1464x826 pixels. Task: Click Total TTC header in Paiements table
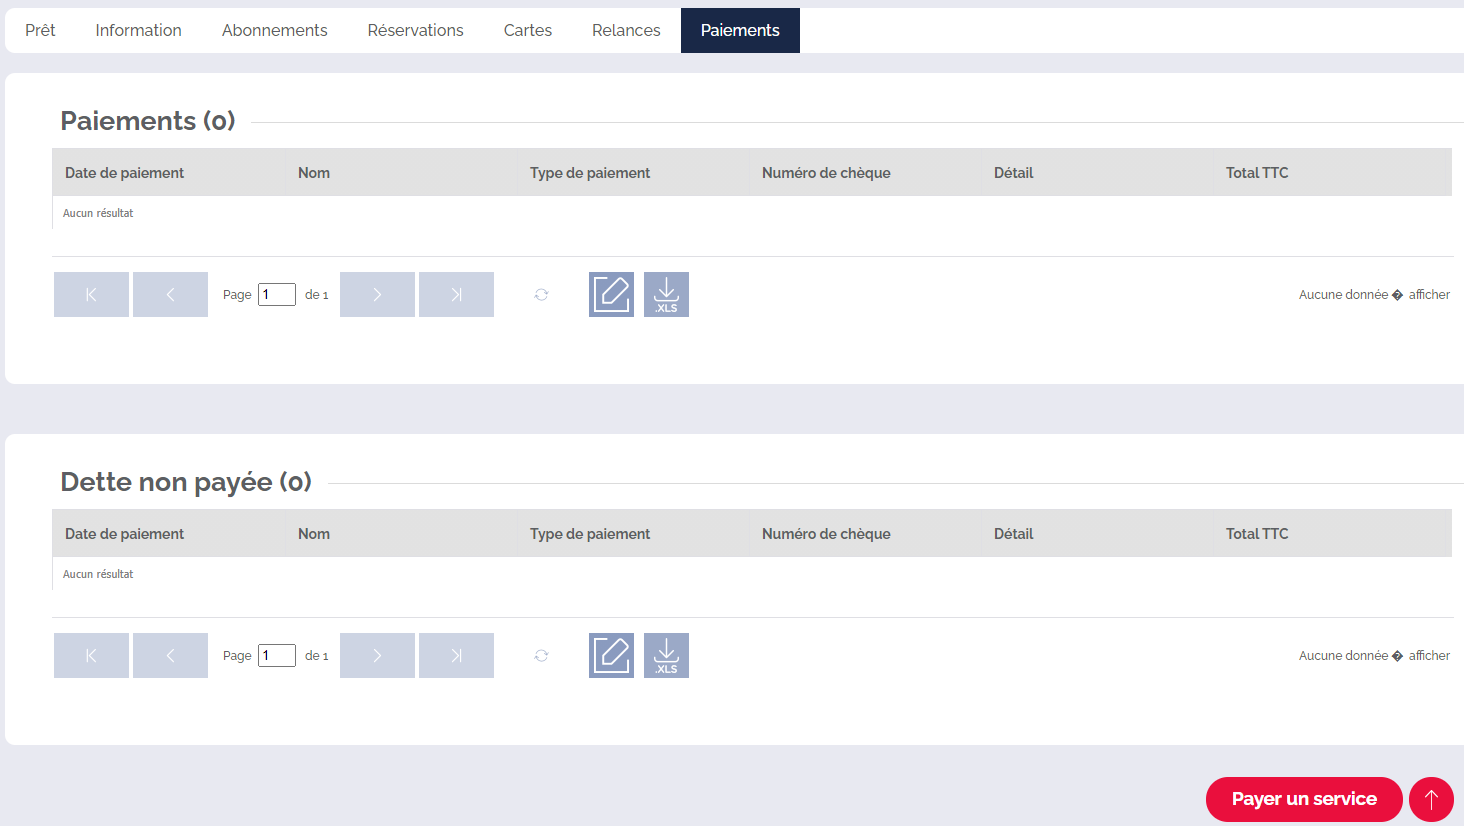click(1257, 173)
